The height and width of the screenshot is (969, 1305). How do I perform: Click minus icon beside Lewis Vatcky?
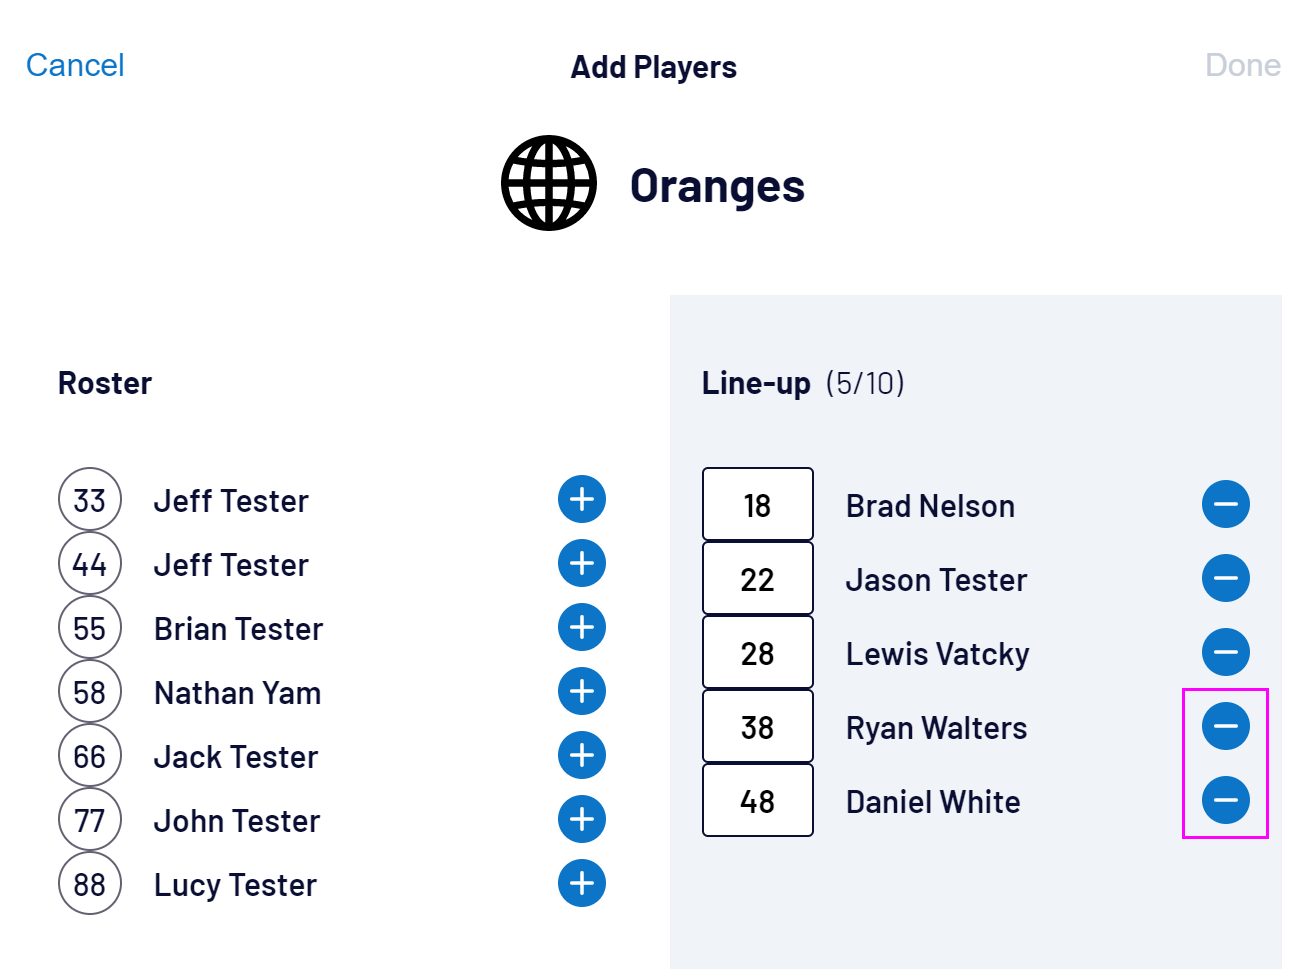[x=1225, y=652]
